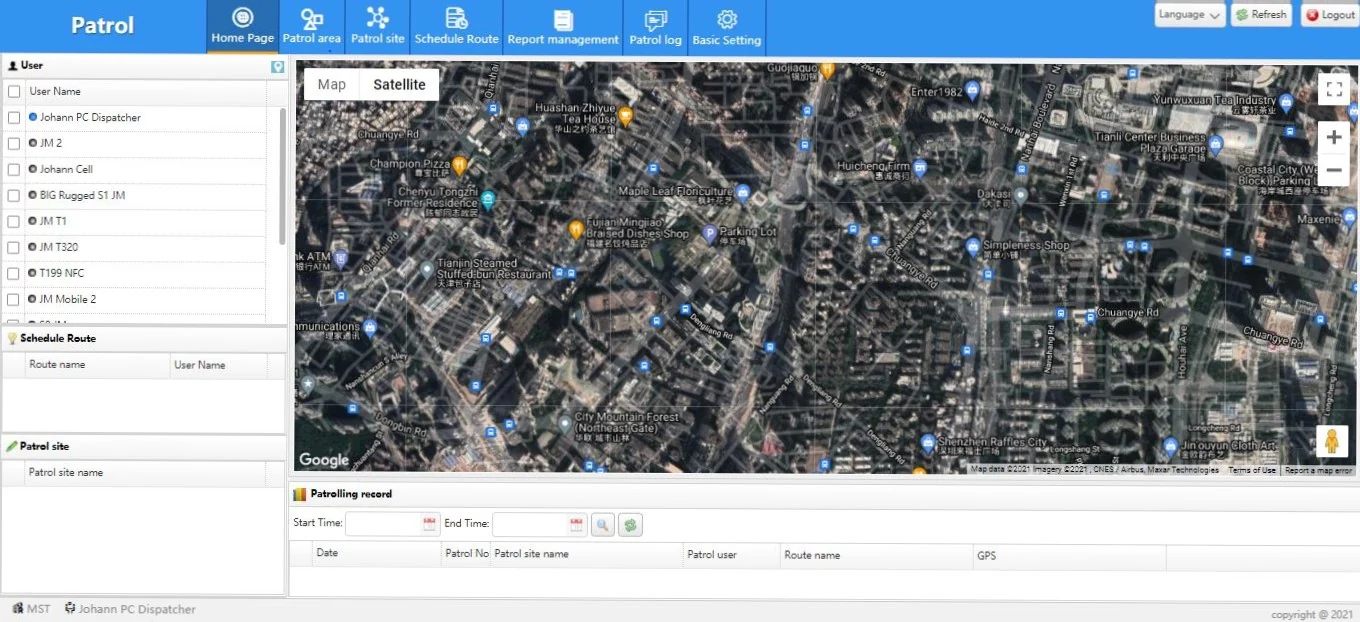Screen dimensions: 1360x622
Task: Open Basic Setting tab
Action: [727, 27]
